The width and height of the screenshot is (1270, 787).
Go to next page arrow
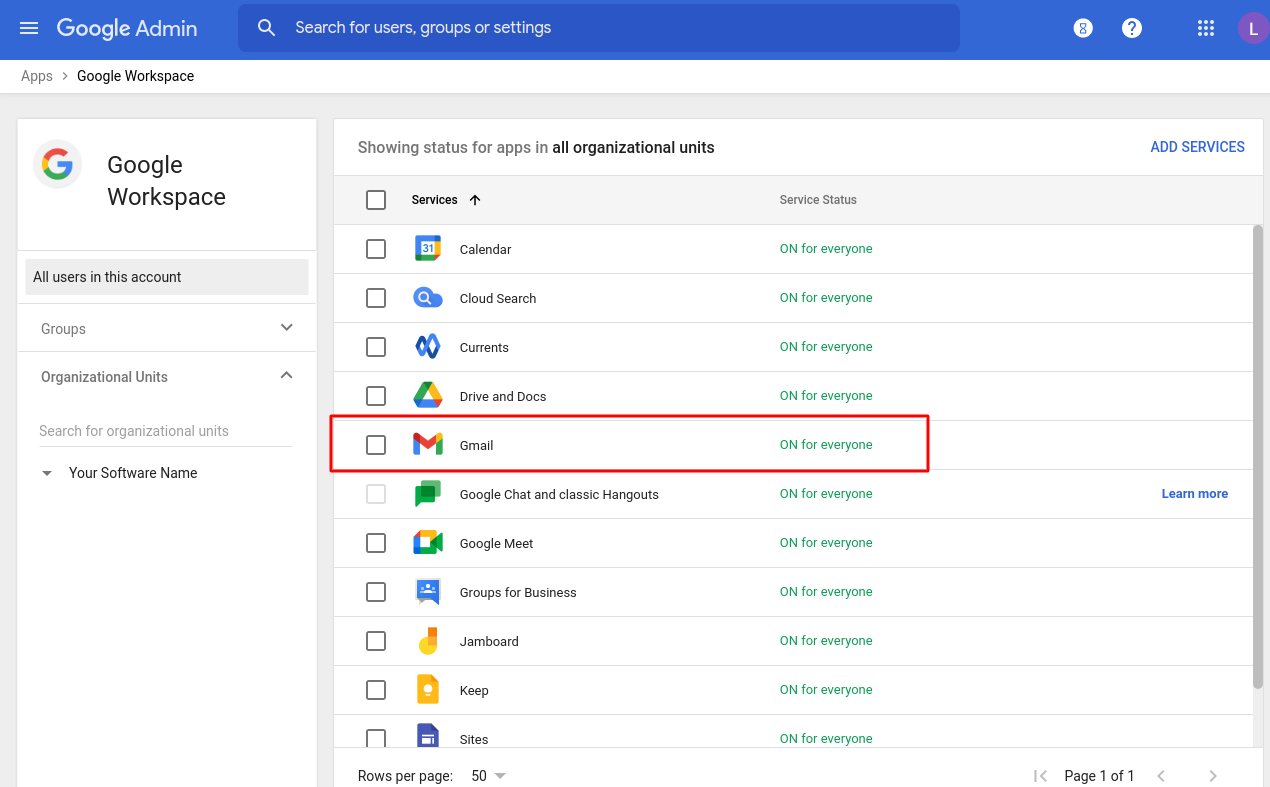[x=1213, y=776]
